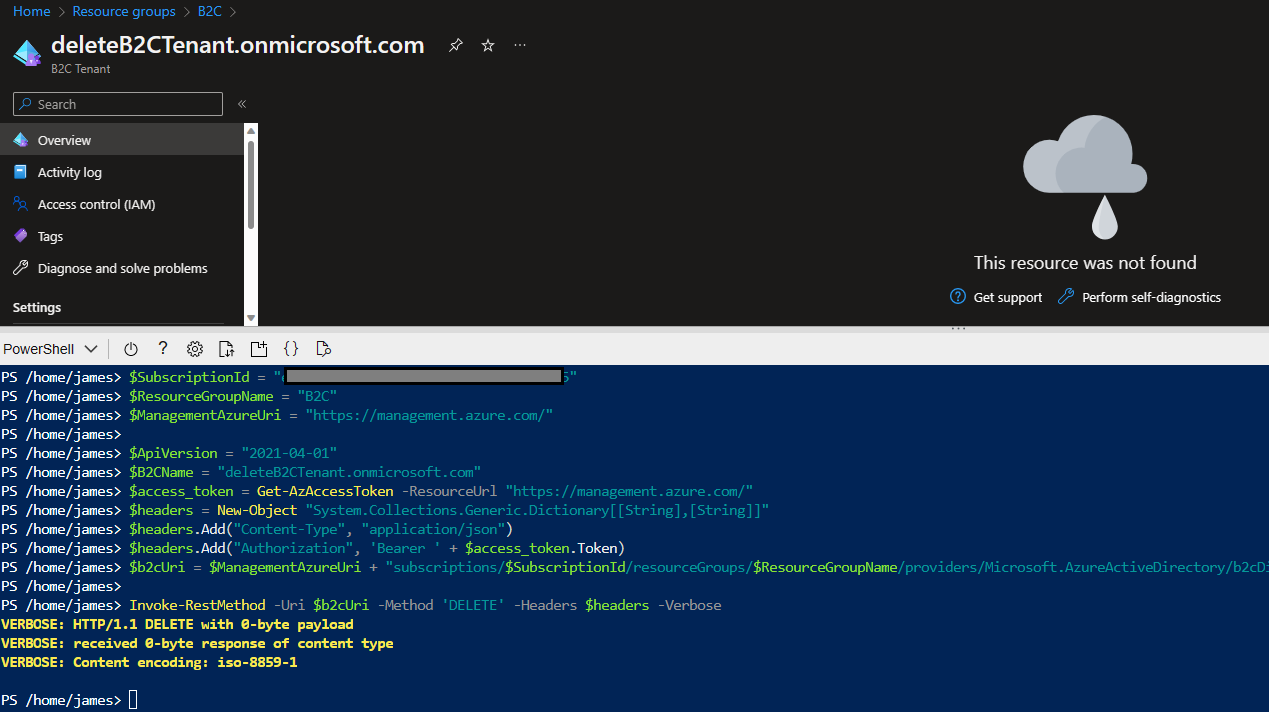Open Access control (IAM) item
The height and width of the screenshot is (712, 1269).
point(121,204)
